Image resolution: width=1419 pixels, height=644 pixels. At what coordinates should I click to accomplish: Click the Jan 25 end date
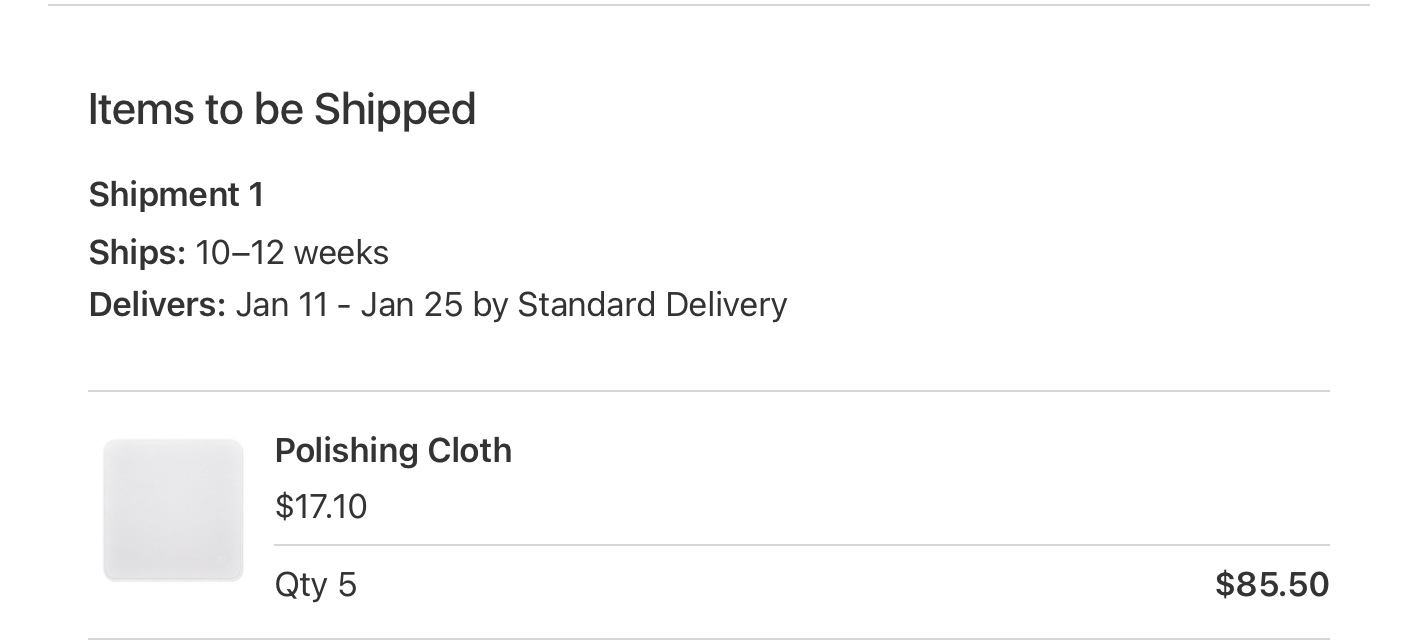tap(411, 305)
